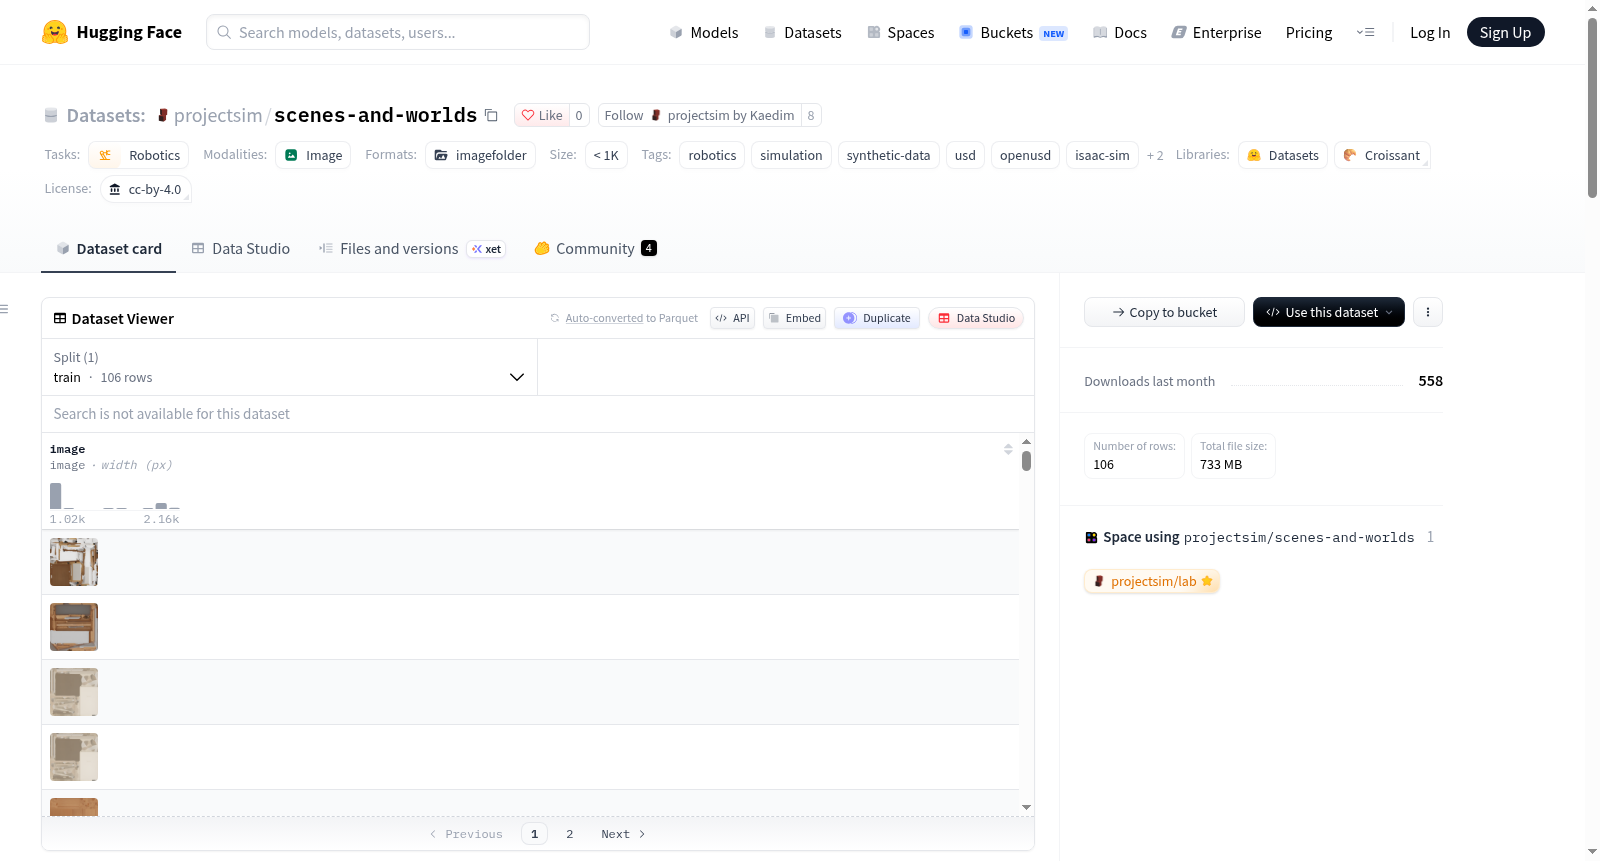Screen dimensions: 1600x861
Task: Open Data Studio from the viewer header
Action: (x=976, y=318)
